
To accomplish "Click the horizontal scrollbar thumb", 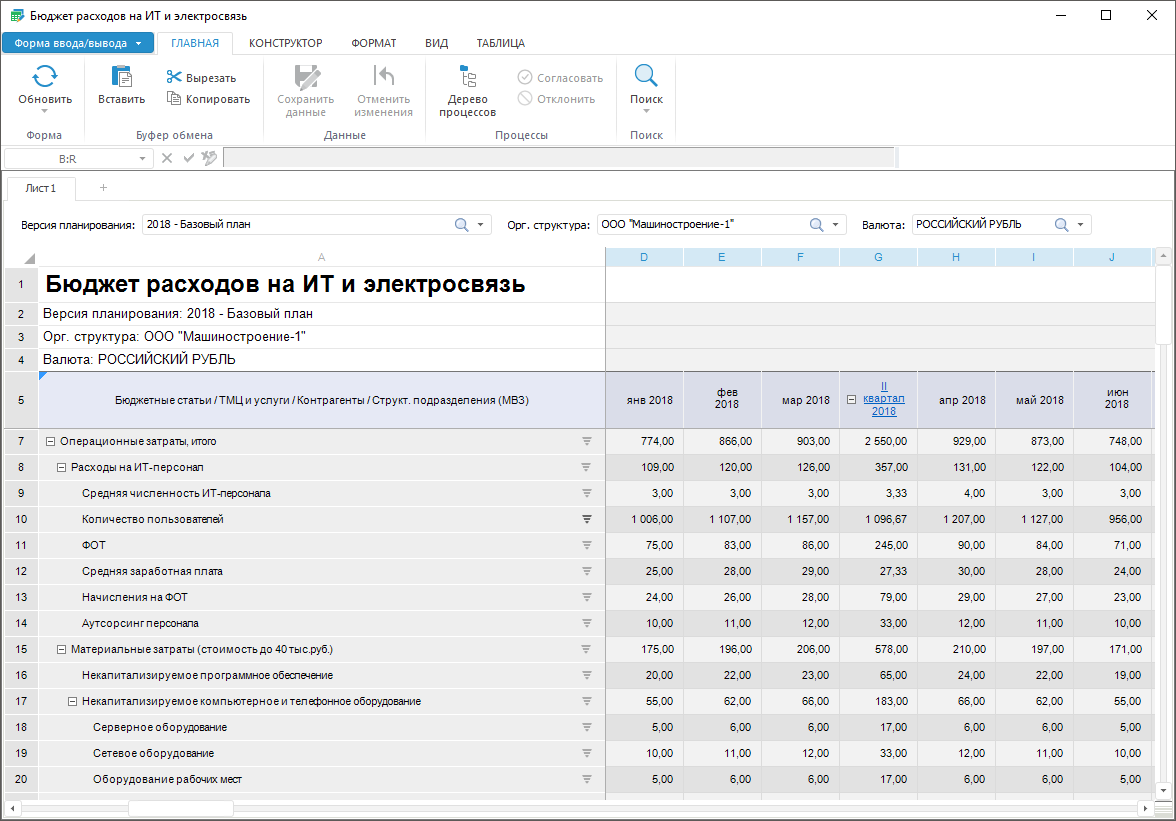I will (x=180, y=808).
